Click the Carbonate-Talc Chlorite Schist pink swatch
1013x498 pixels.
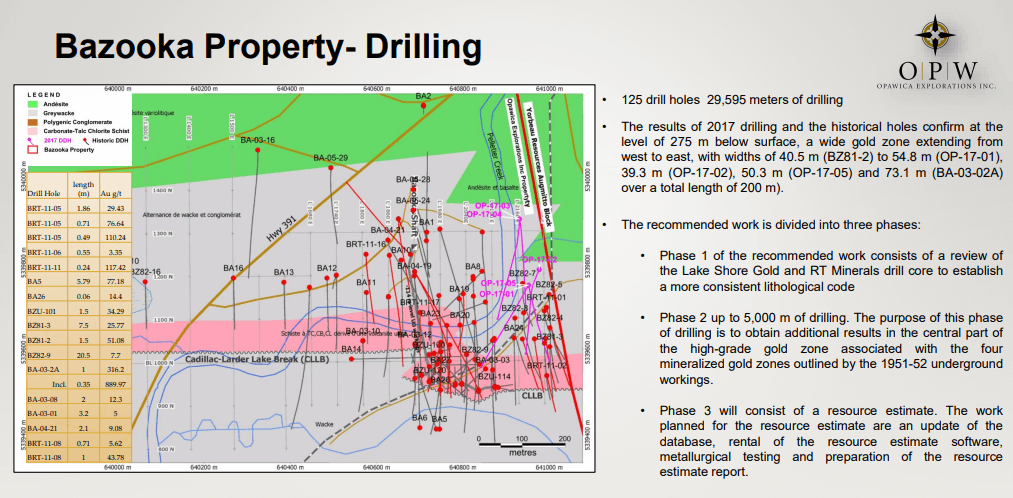tap(33, 130)
